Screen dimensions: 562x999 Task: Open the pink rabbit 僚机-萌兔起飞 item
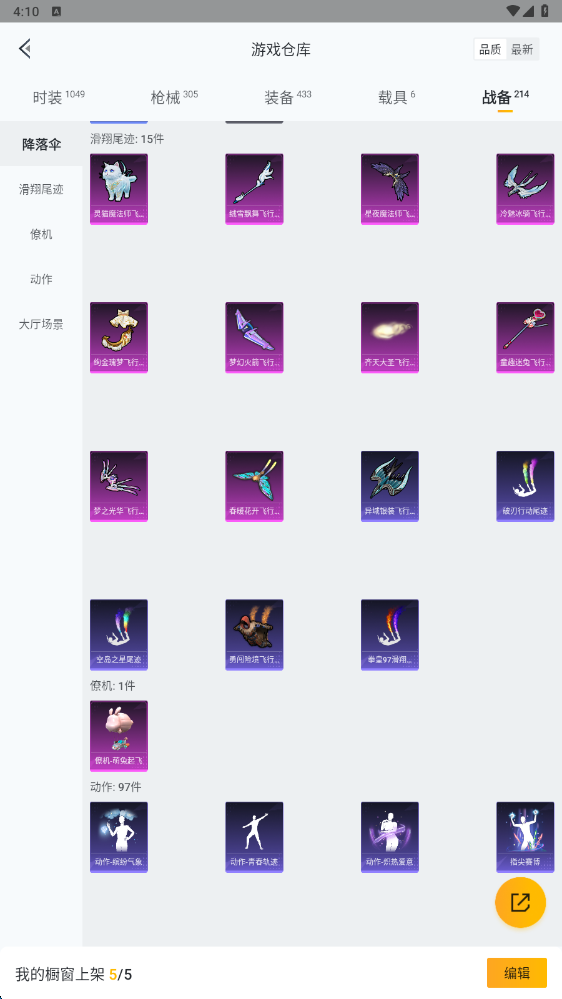119,736
